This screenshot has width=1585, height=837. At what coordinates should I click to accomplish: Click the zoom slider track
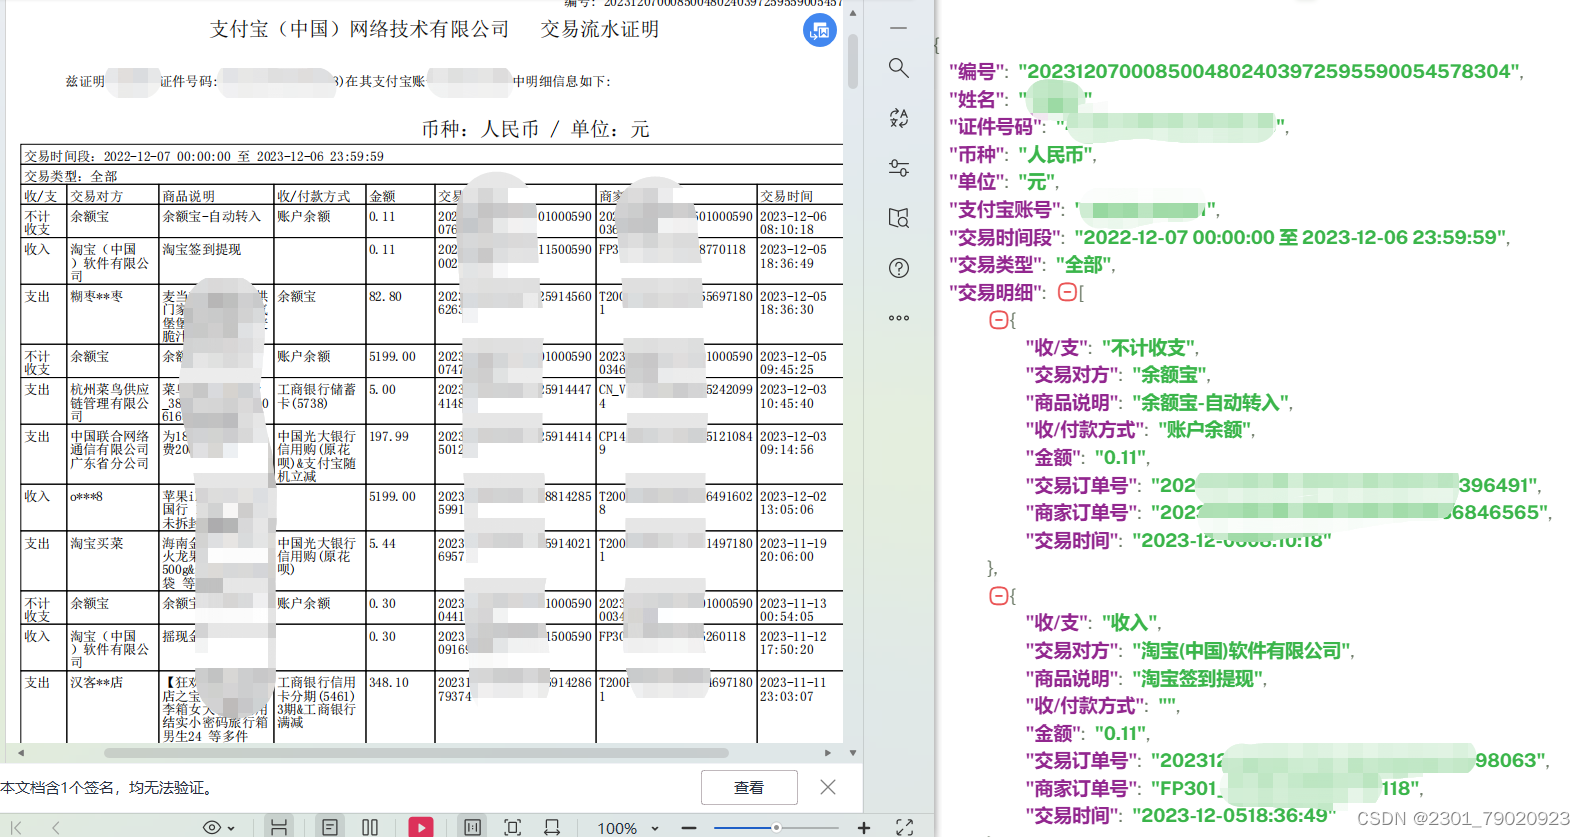(776, 828)
